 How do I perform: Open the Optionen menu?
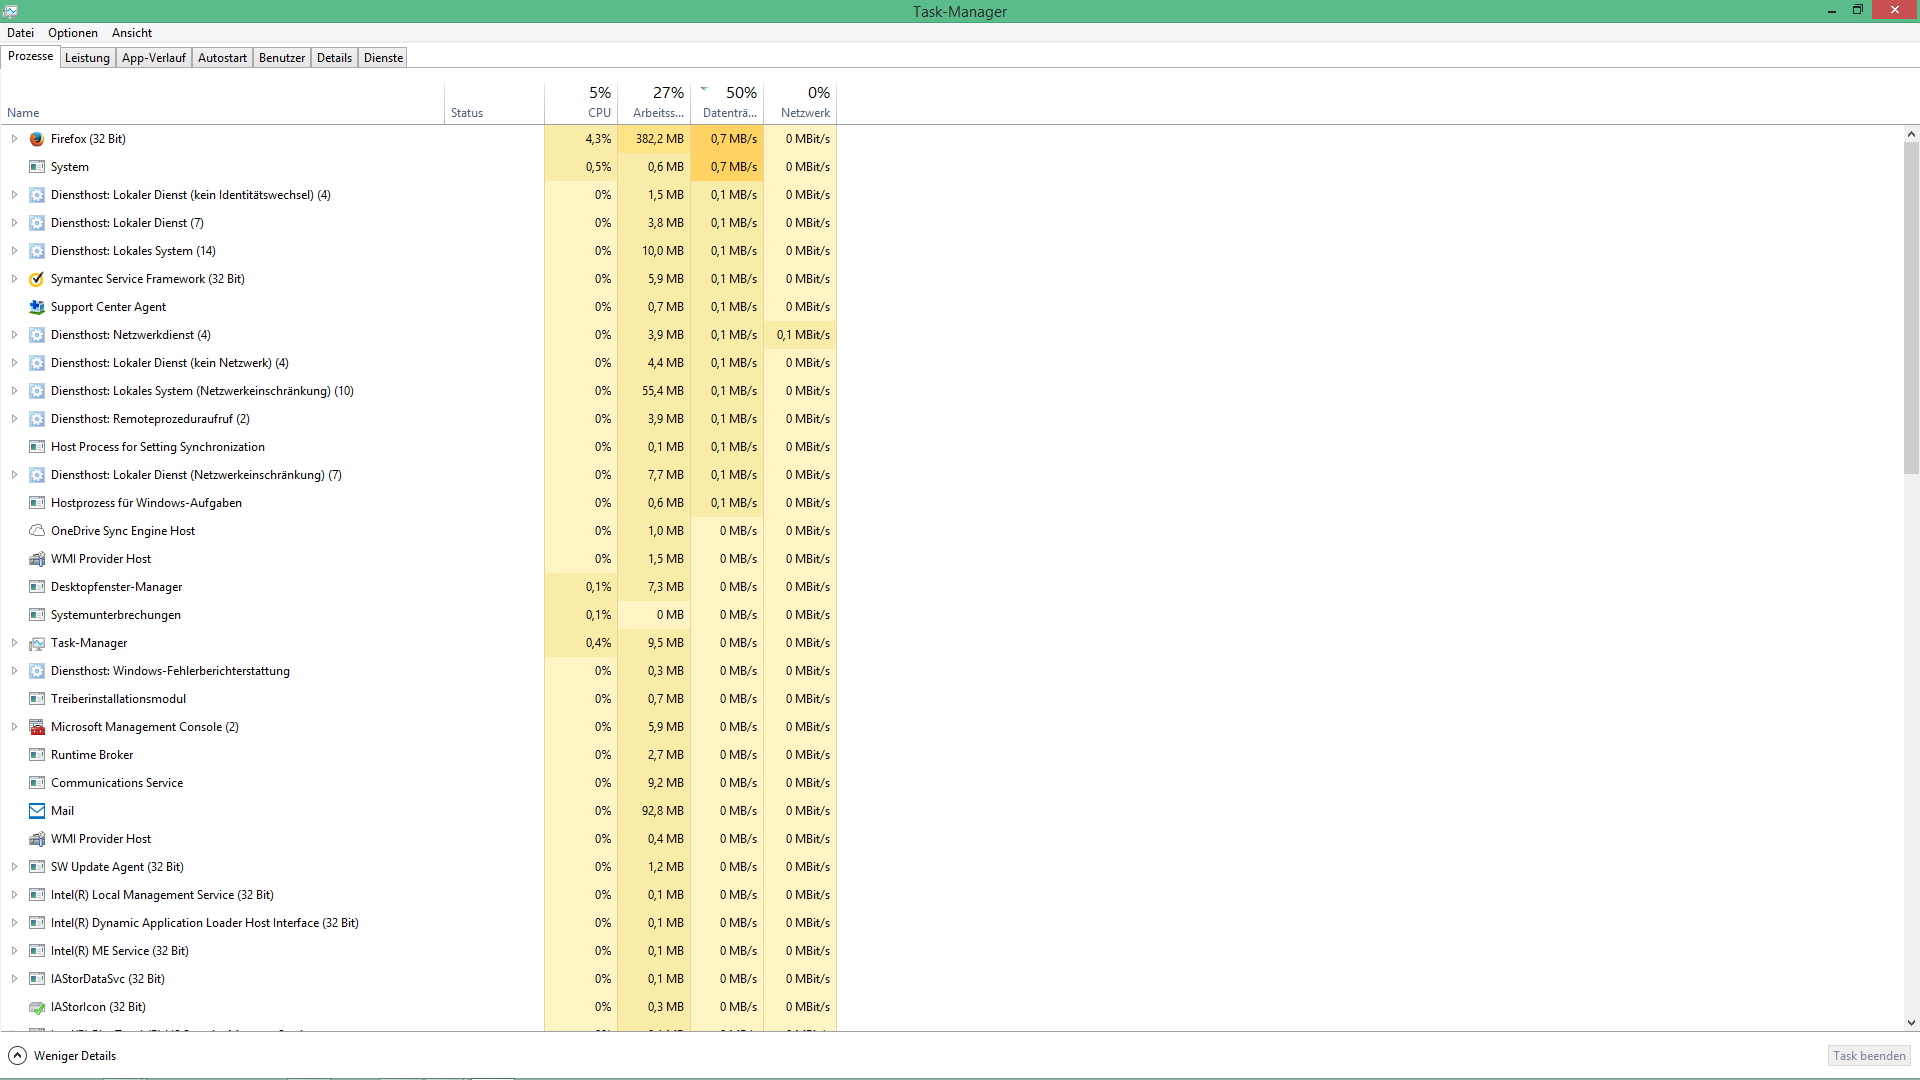[73, 33]
